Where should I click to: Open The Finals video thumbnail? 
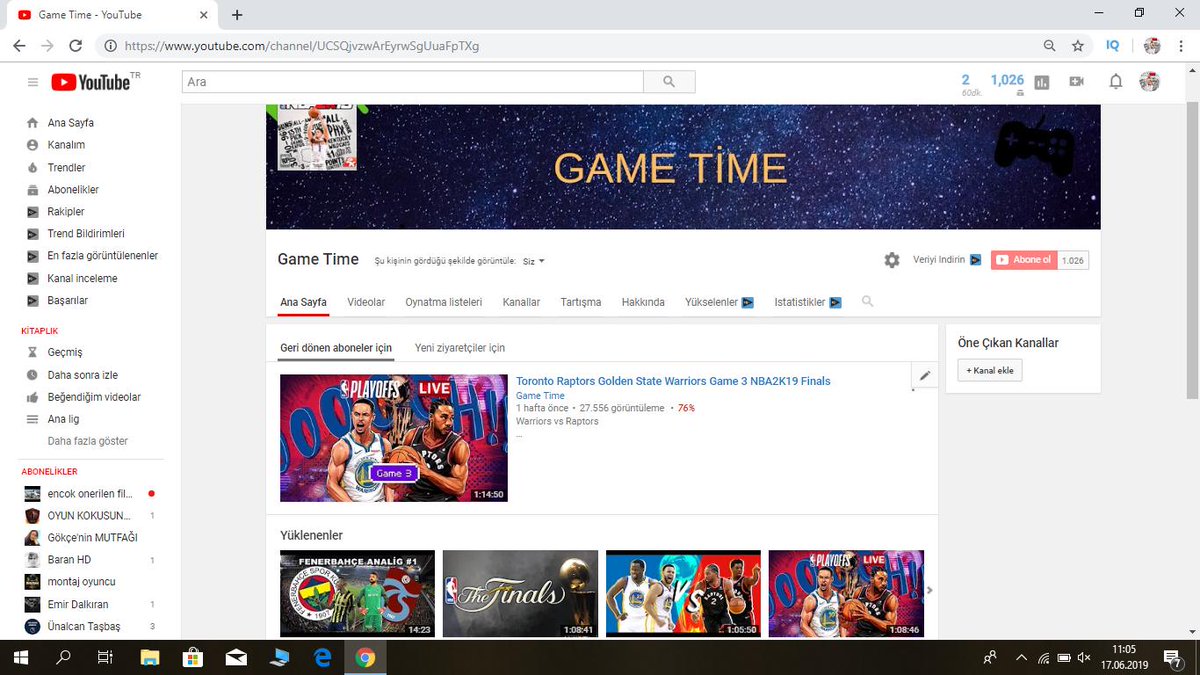[520, 594]
